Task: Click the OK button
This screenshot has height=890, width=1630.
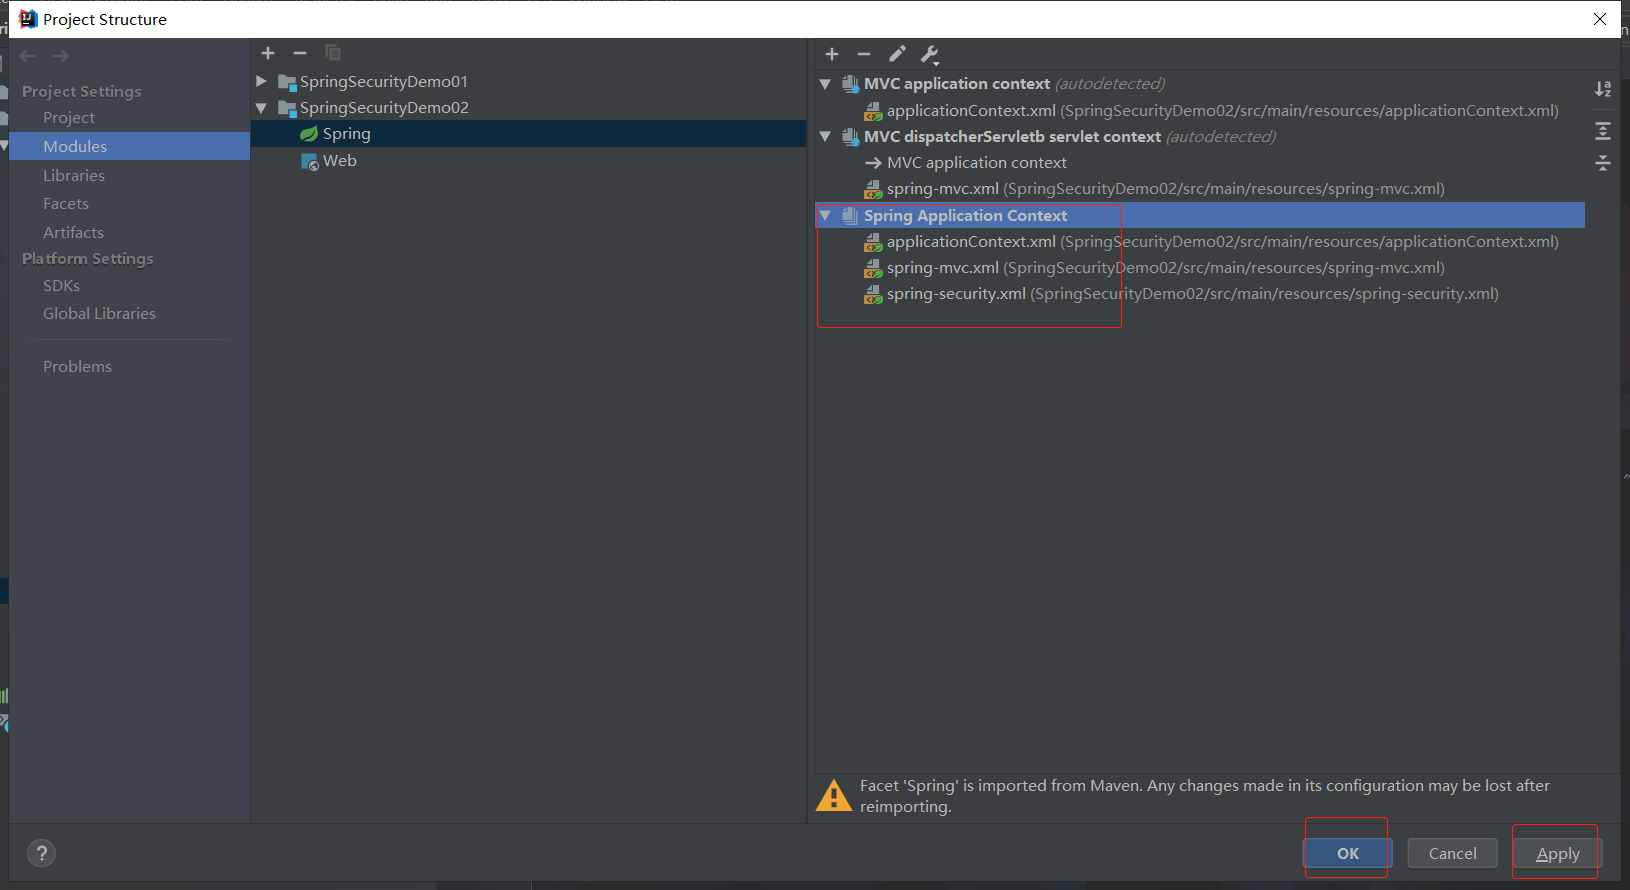Action: (1348, 853)
